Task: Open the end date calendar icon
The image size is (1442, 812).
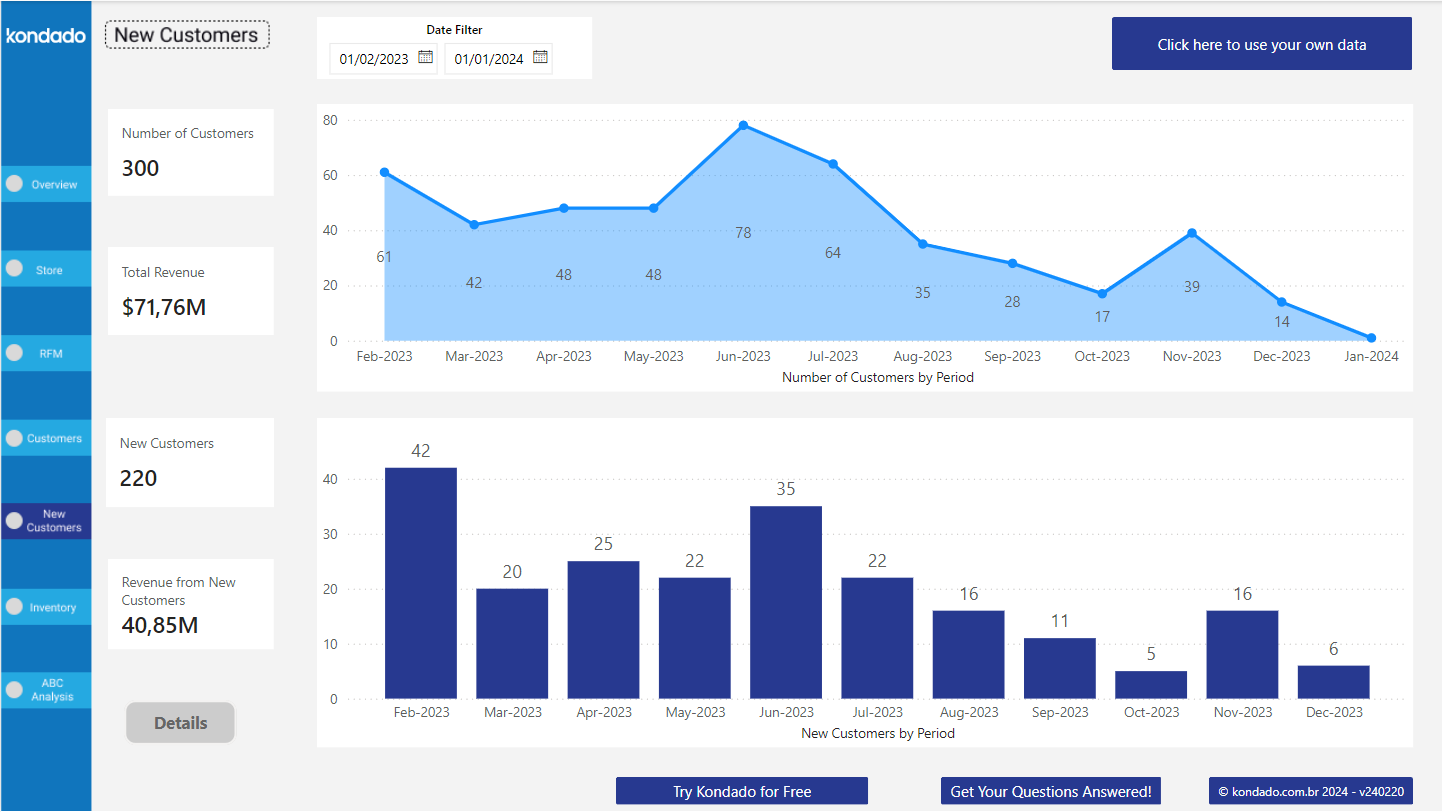Action: click(540, 58)
